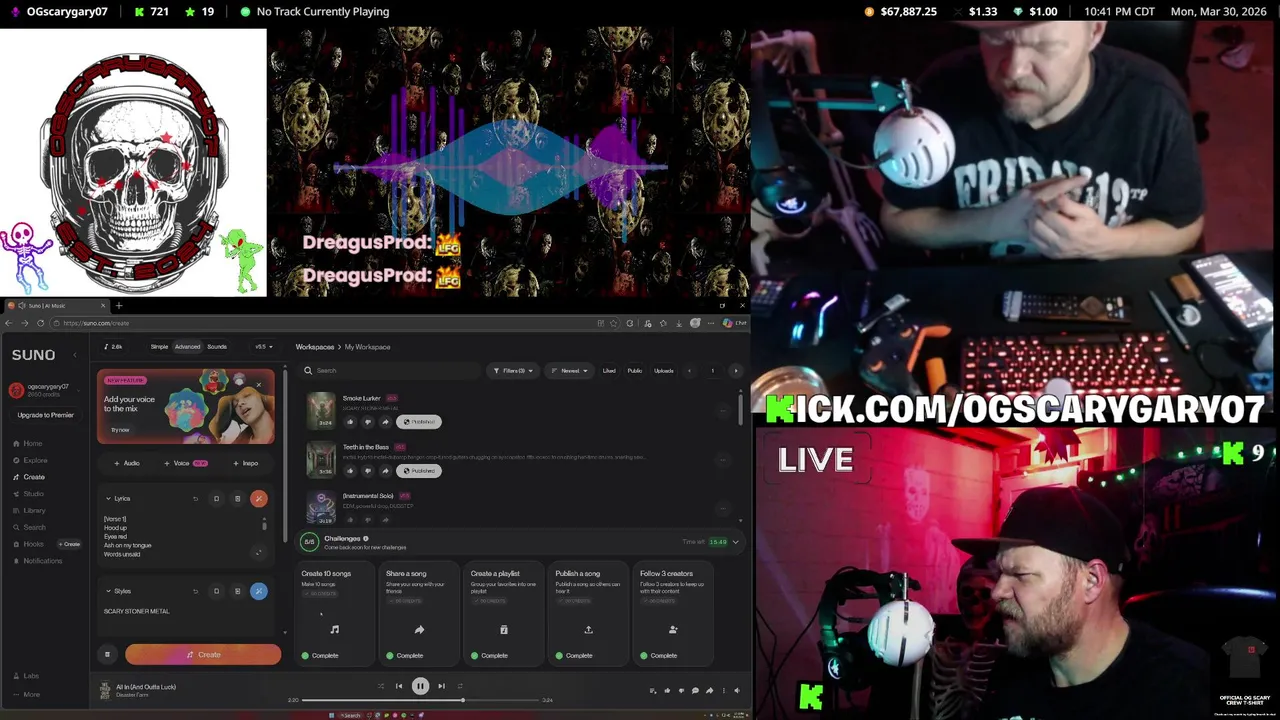1280x720 pixels.
Task: Open Explore in Suno sidebar
Action: pyautogui.click(x=30, y=460)
